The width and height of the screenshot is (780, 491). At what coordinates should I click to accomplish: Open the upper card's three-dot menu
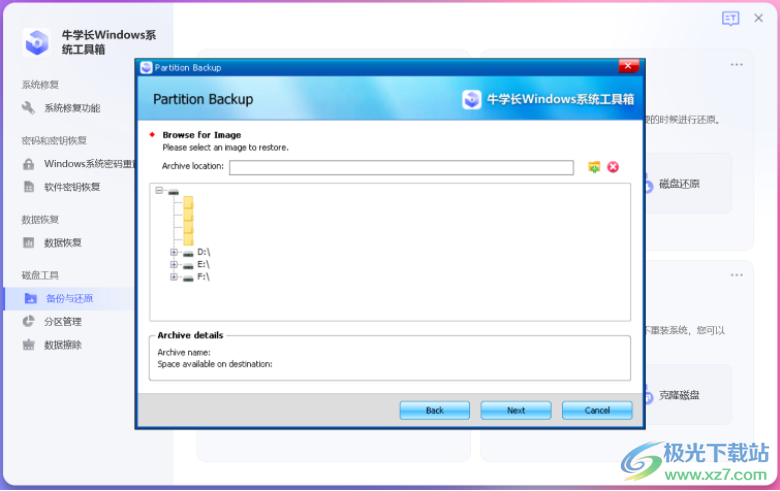pos(737,65)
